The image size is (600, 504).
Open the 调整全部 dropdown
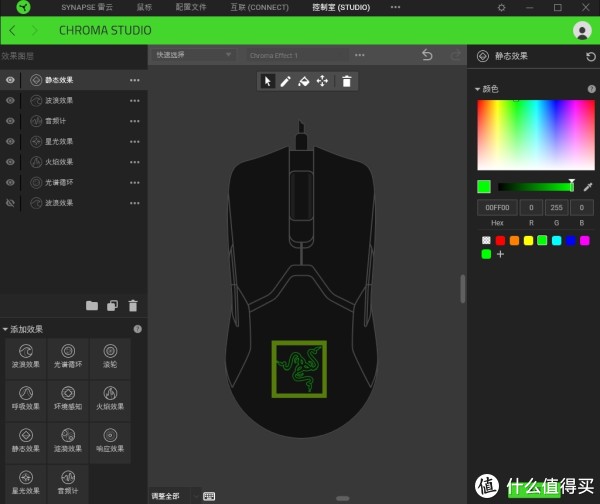pyautogui.click(x=175, y=496)
